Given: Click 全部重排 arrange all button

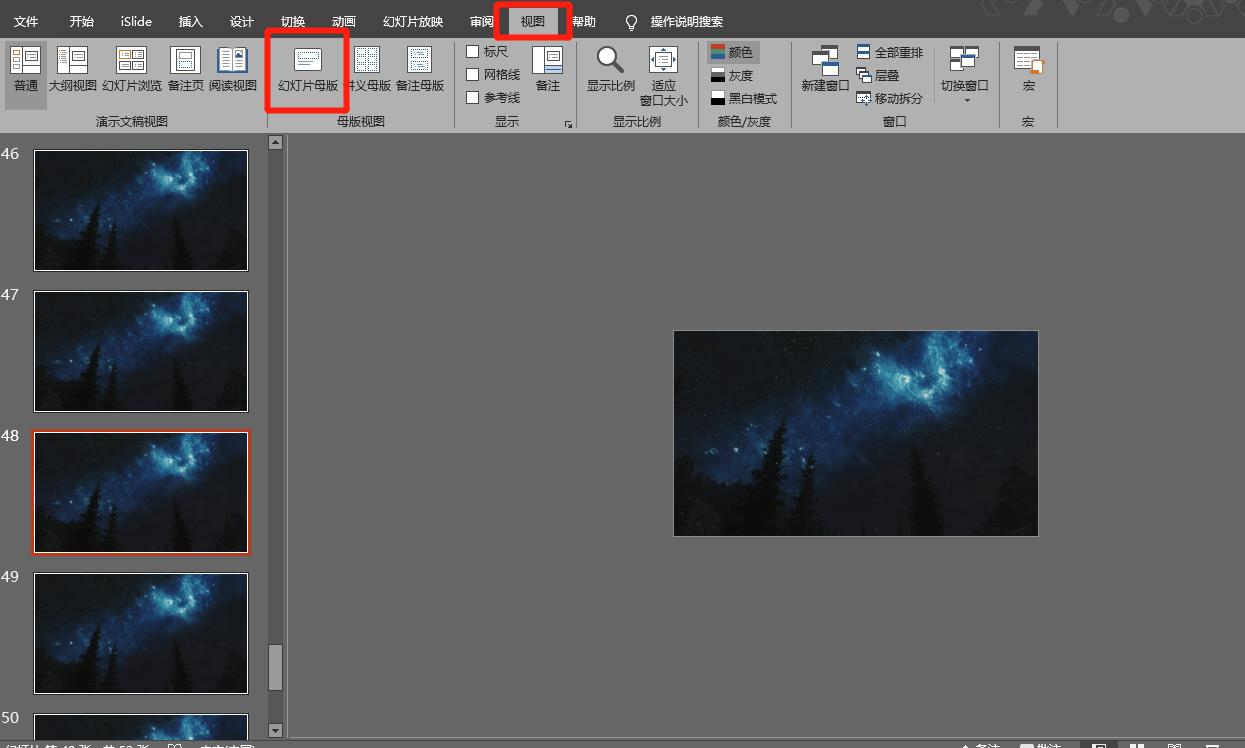Looking at the screenshot, I should point(890,52).
